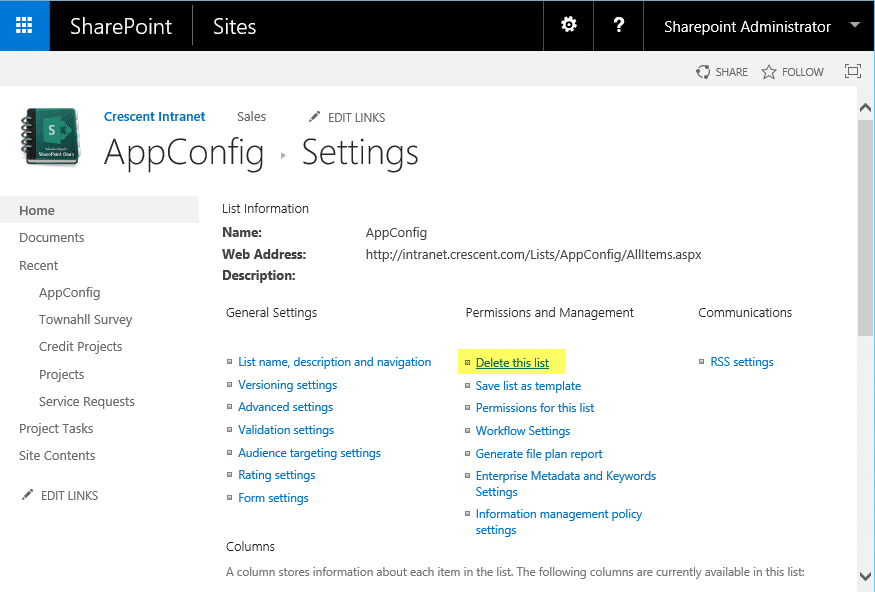Screen dimensions: 875x592
Task: Open SharePoint Help via question mark icon
Action: tap(617, 25)
